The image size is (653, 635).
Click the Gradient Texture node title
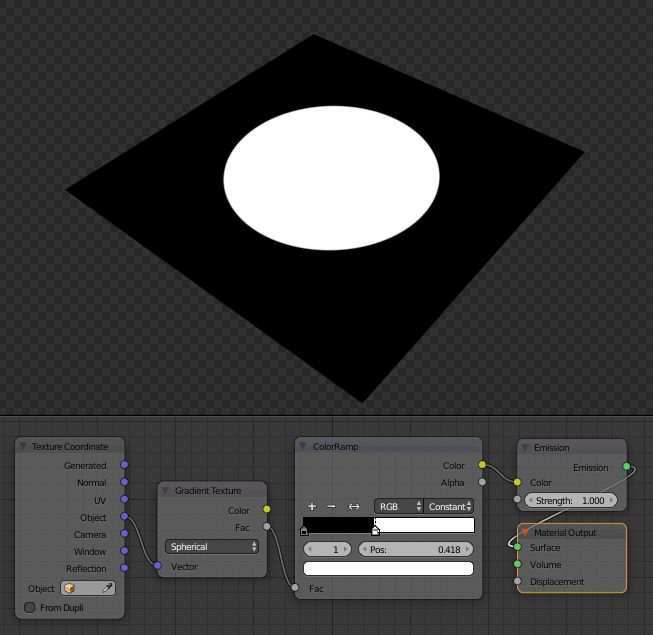(x=208, y=491)
